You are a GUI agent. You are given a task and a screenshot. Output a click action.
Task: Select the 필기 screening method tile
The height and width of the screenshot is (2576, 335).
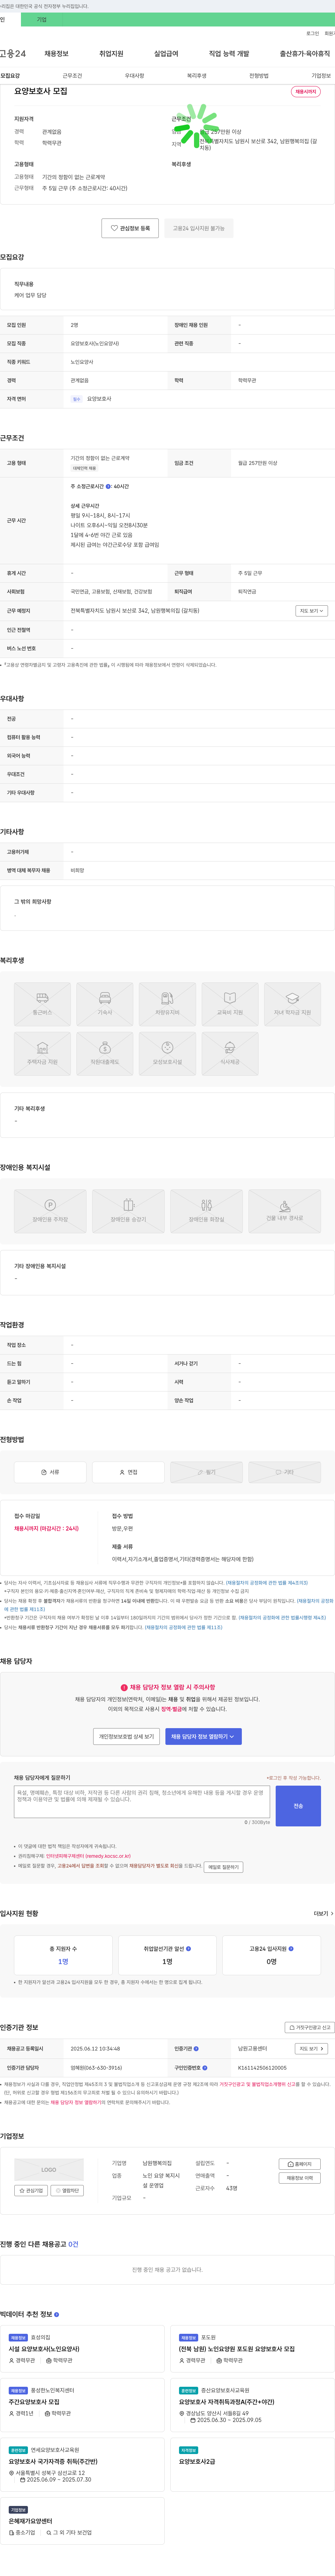206,1472
